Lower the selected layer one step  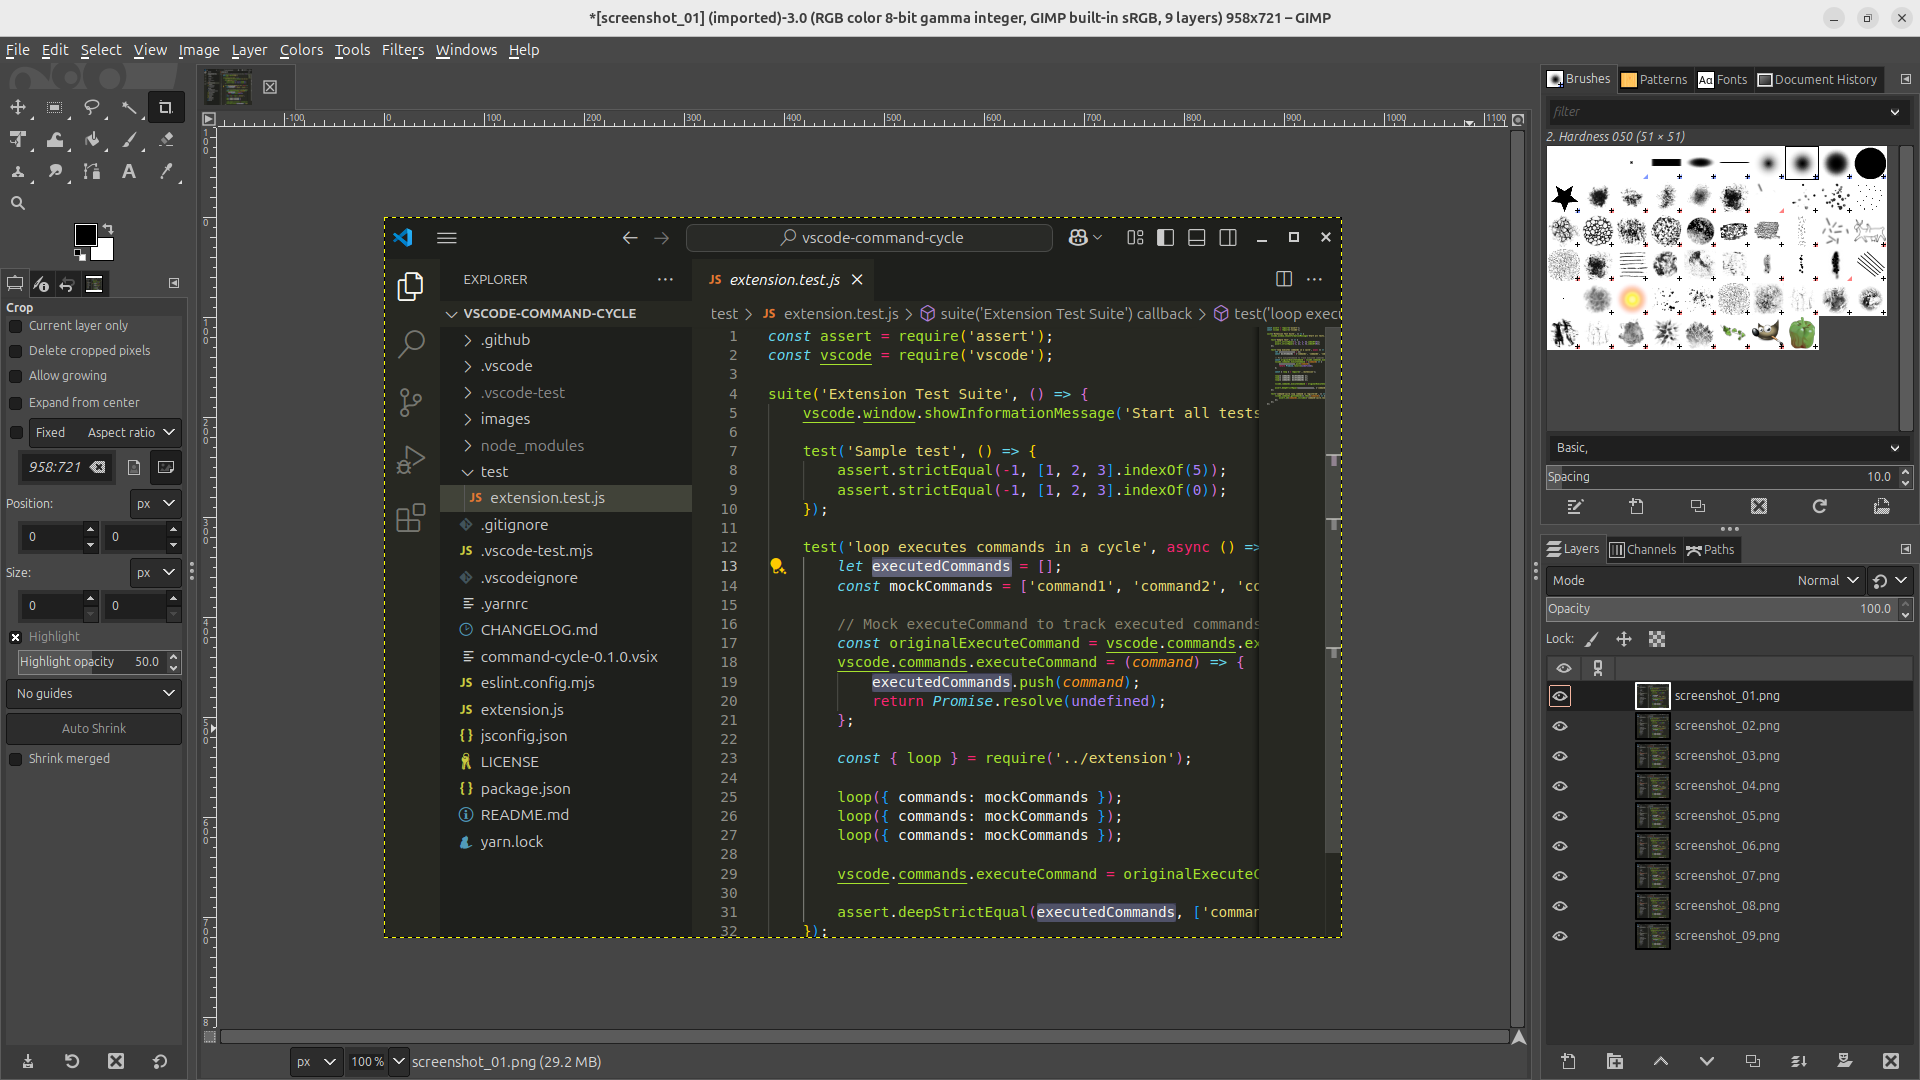[1707, 1061]
